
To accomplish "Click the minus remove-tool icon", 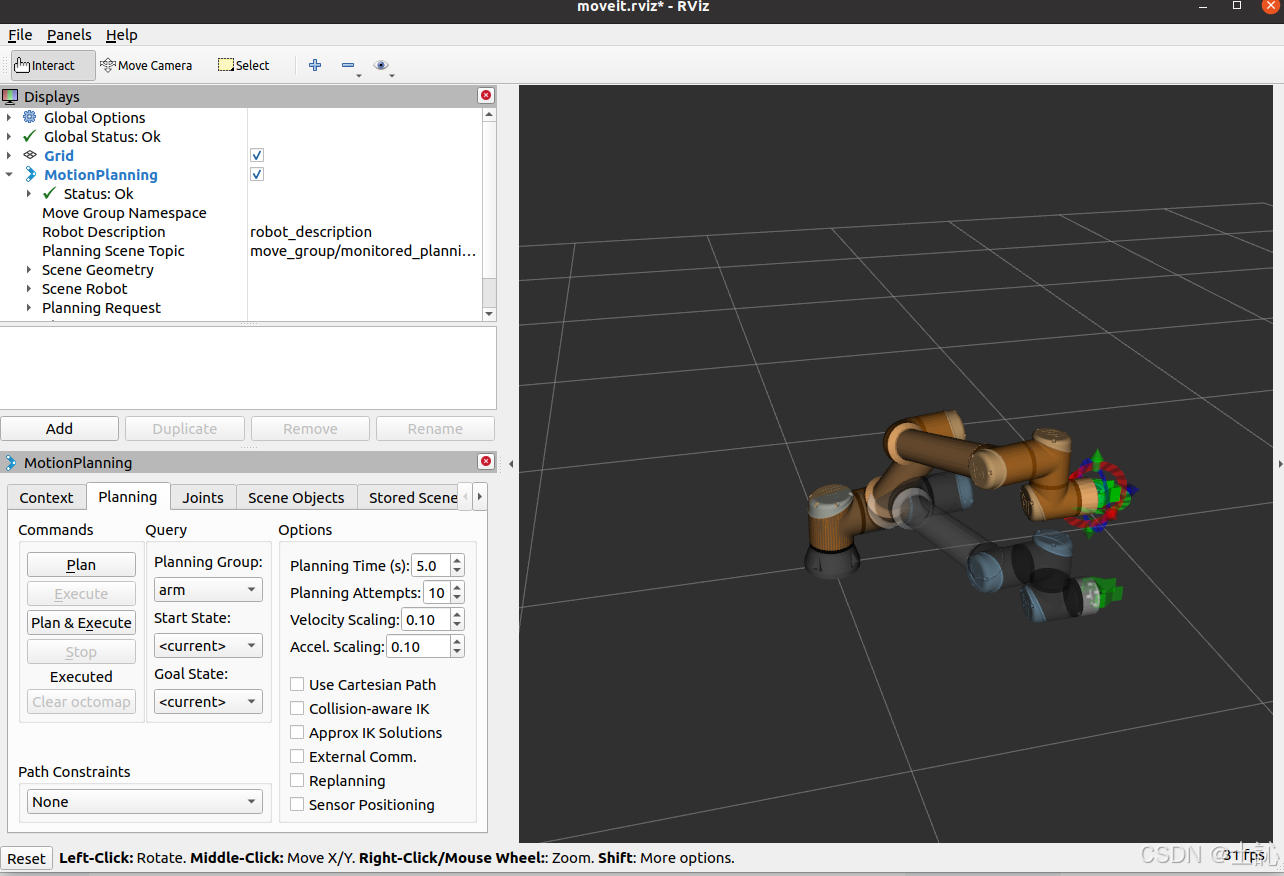I will (348, 65).
